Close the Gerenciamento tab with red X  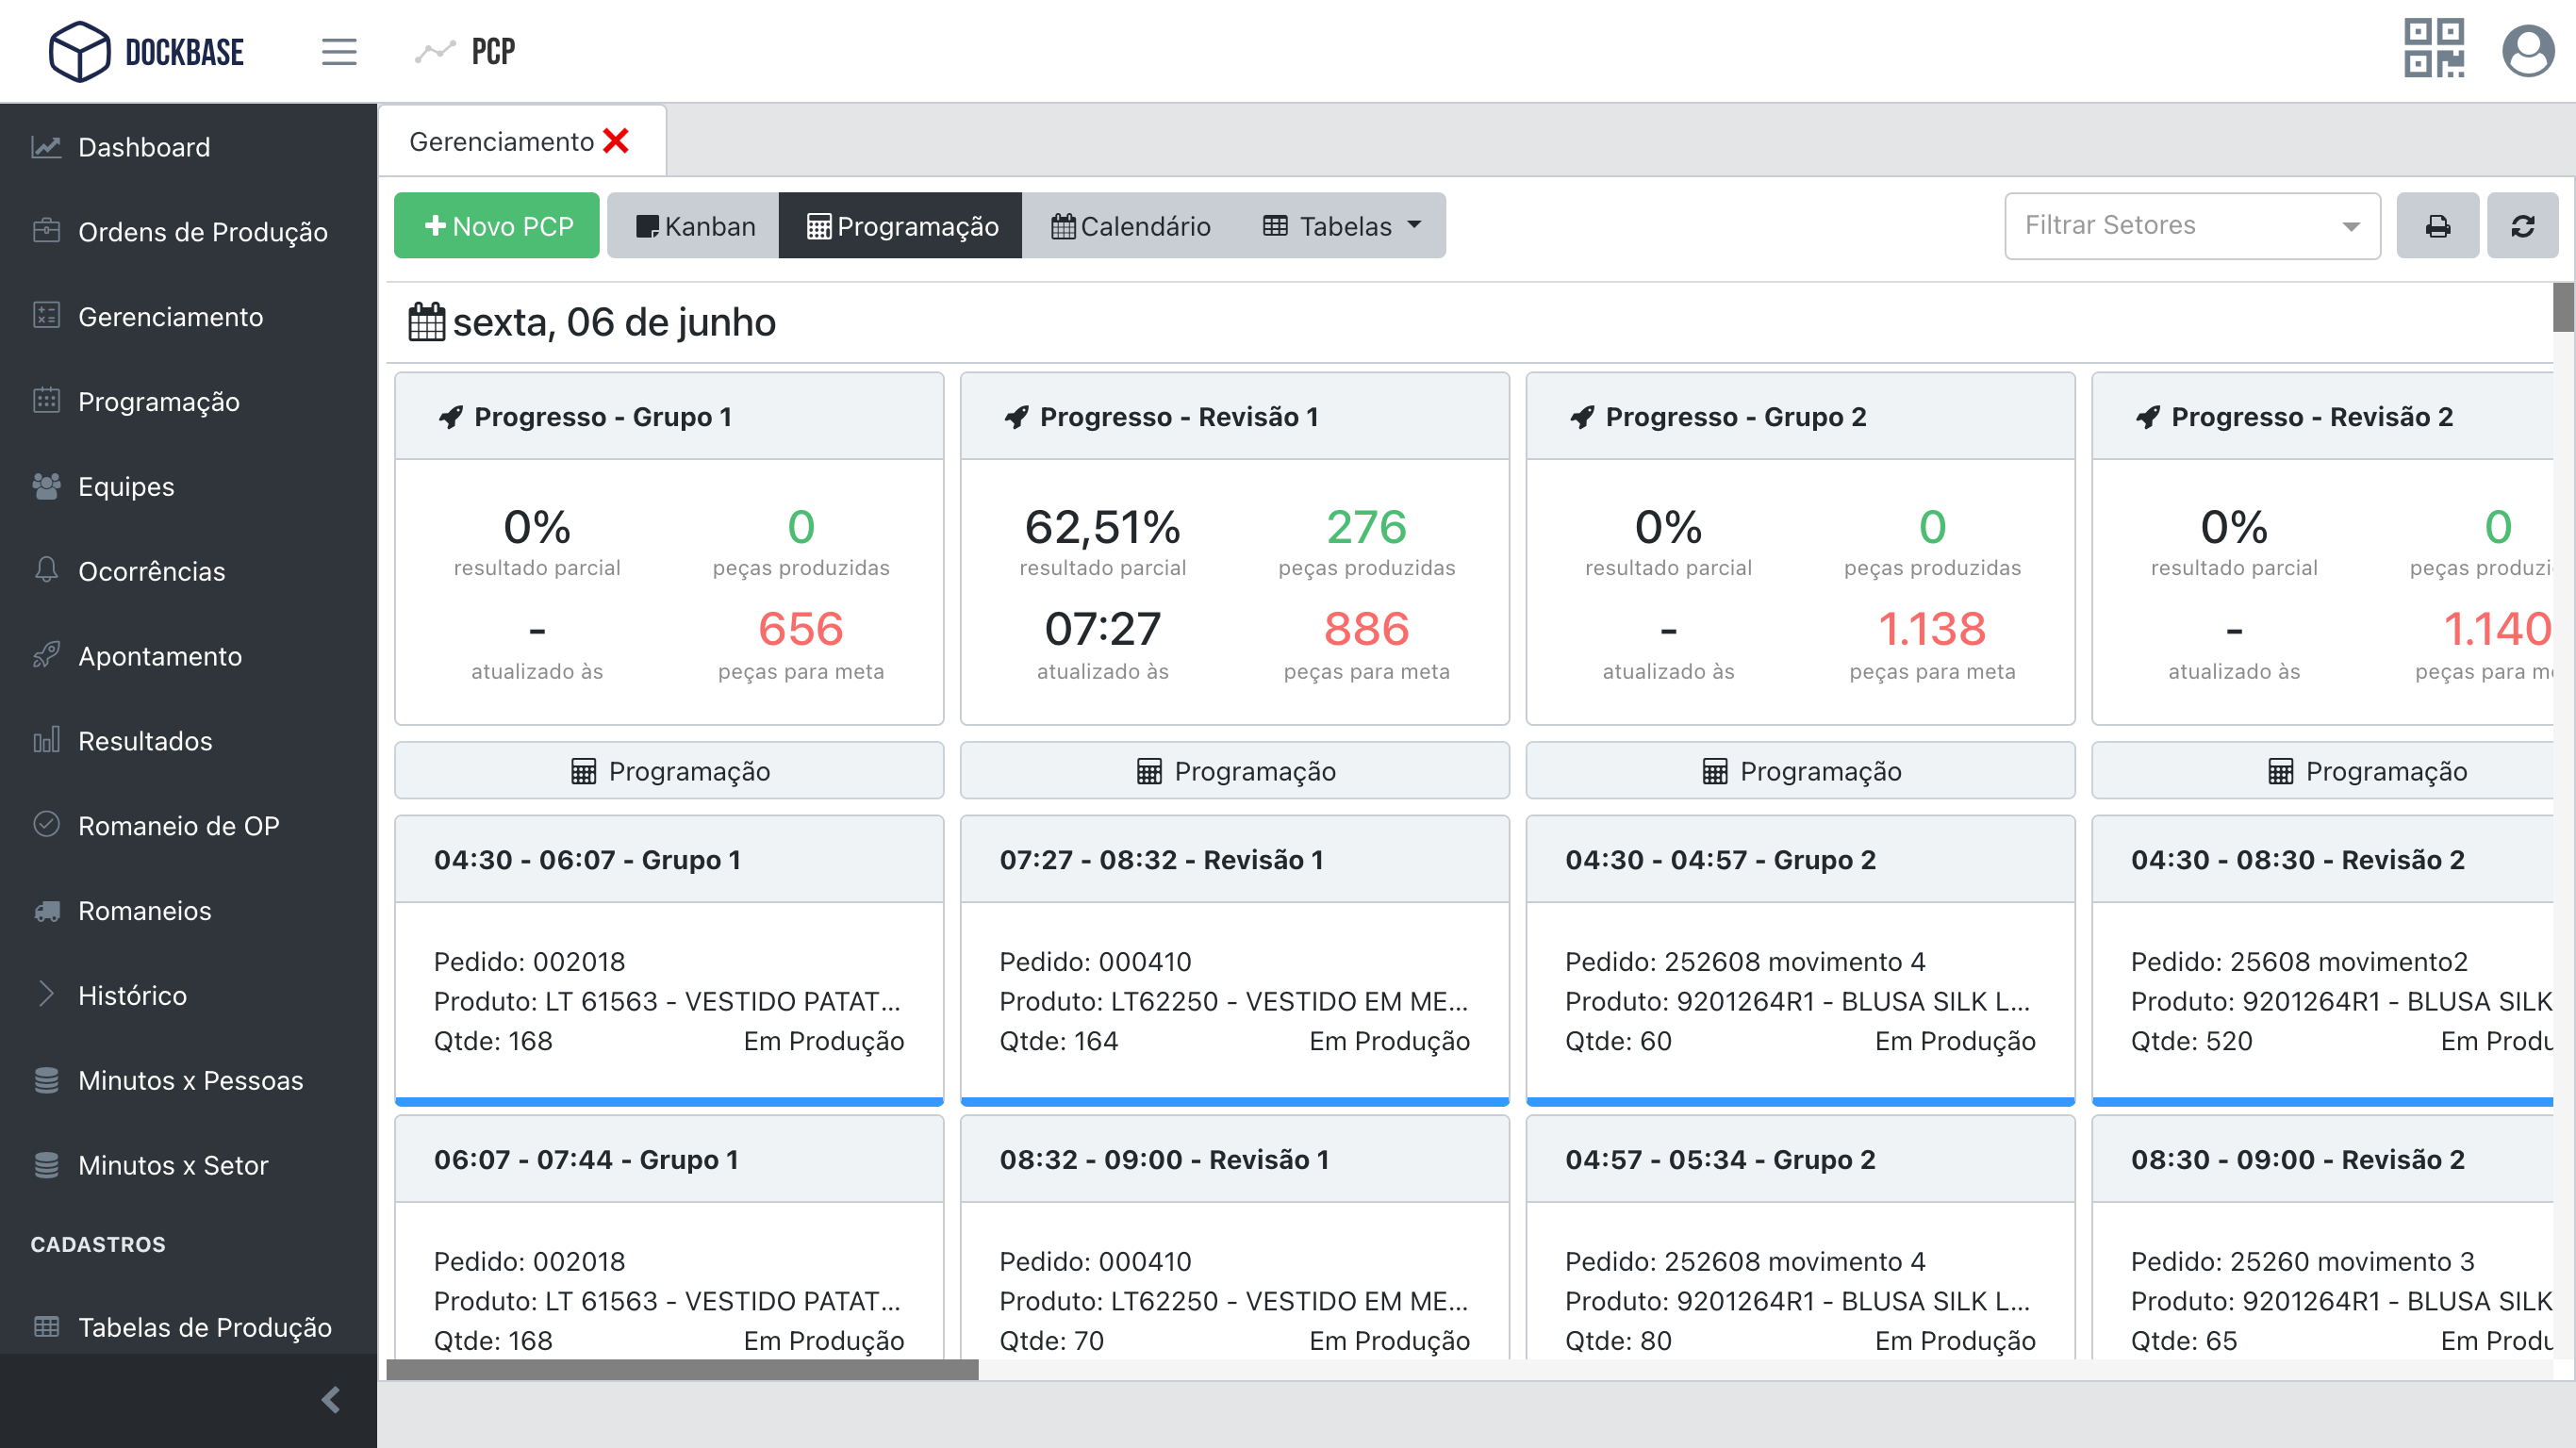616,141
